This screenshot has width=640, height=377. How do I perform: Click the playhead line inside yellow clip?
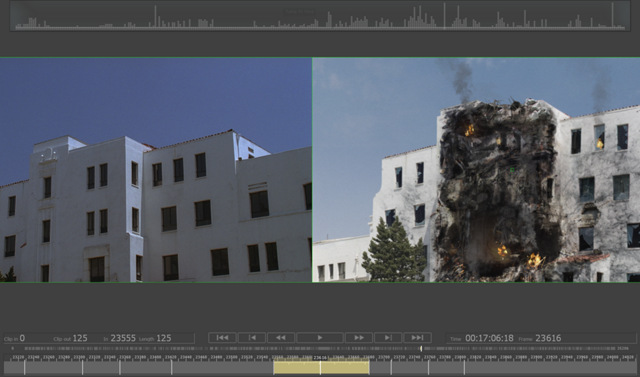(x=320, y=367)
